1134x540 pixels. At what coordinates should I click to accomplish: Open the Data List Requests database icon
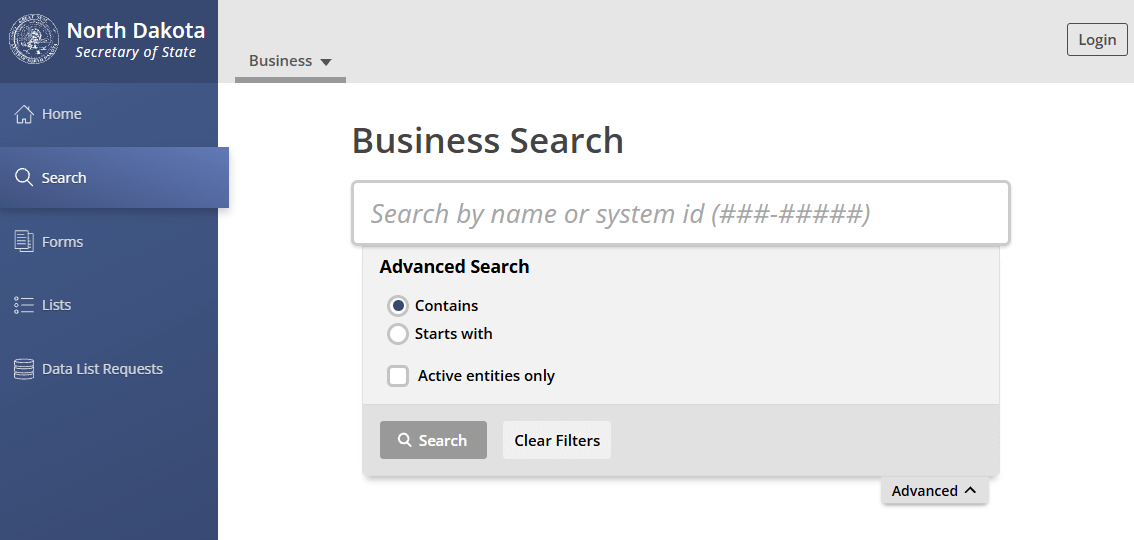pos(24,369)
